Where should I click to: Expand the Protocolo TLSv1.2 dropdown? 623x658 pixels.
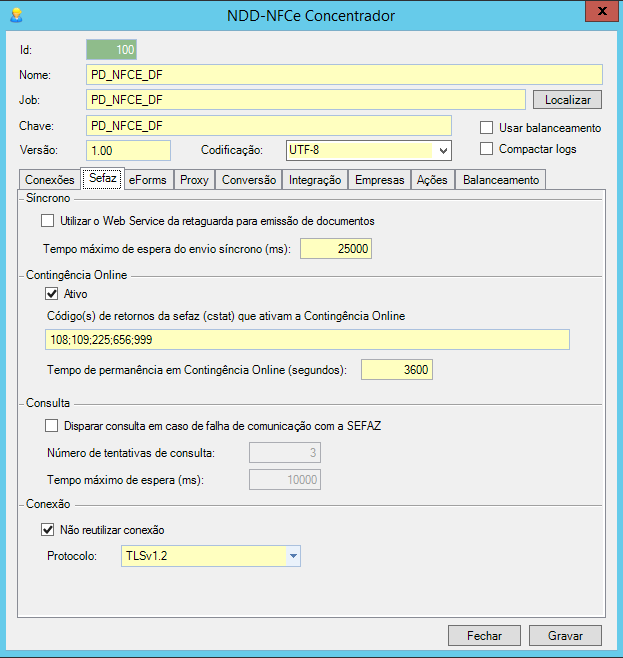pyautogui.click(x=292, y=556)
